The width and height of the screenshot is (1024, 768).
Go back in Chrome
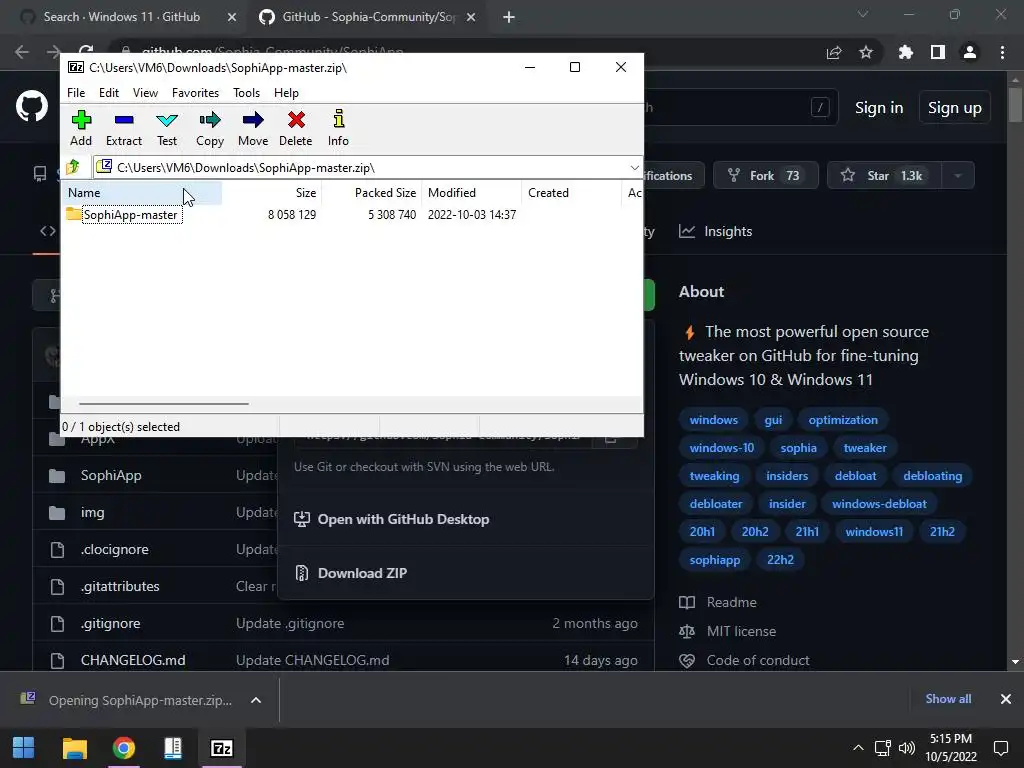22,52
